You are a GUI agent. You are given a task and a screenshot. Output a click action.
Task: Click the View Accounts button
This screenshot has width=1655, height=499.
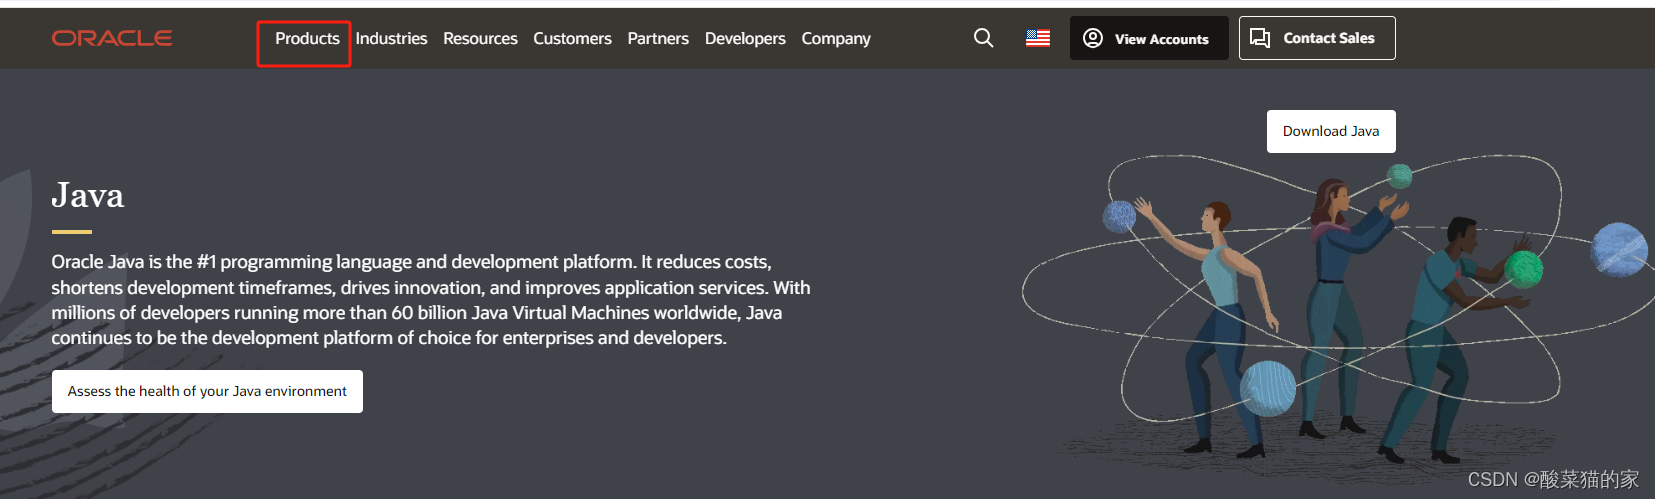pyautogui.click(x=1149, y=38)
